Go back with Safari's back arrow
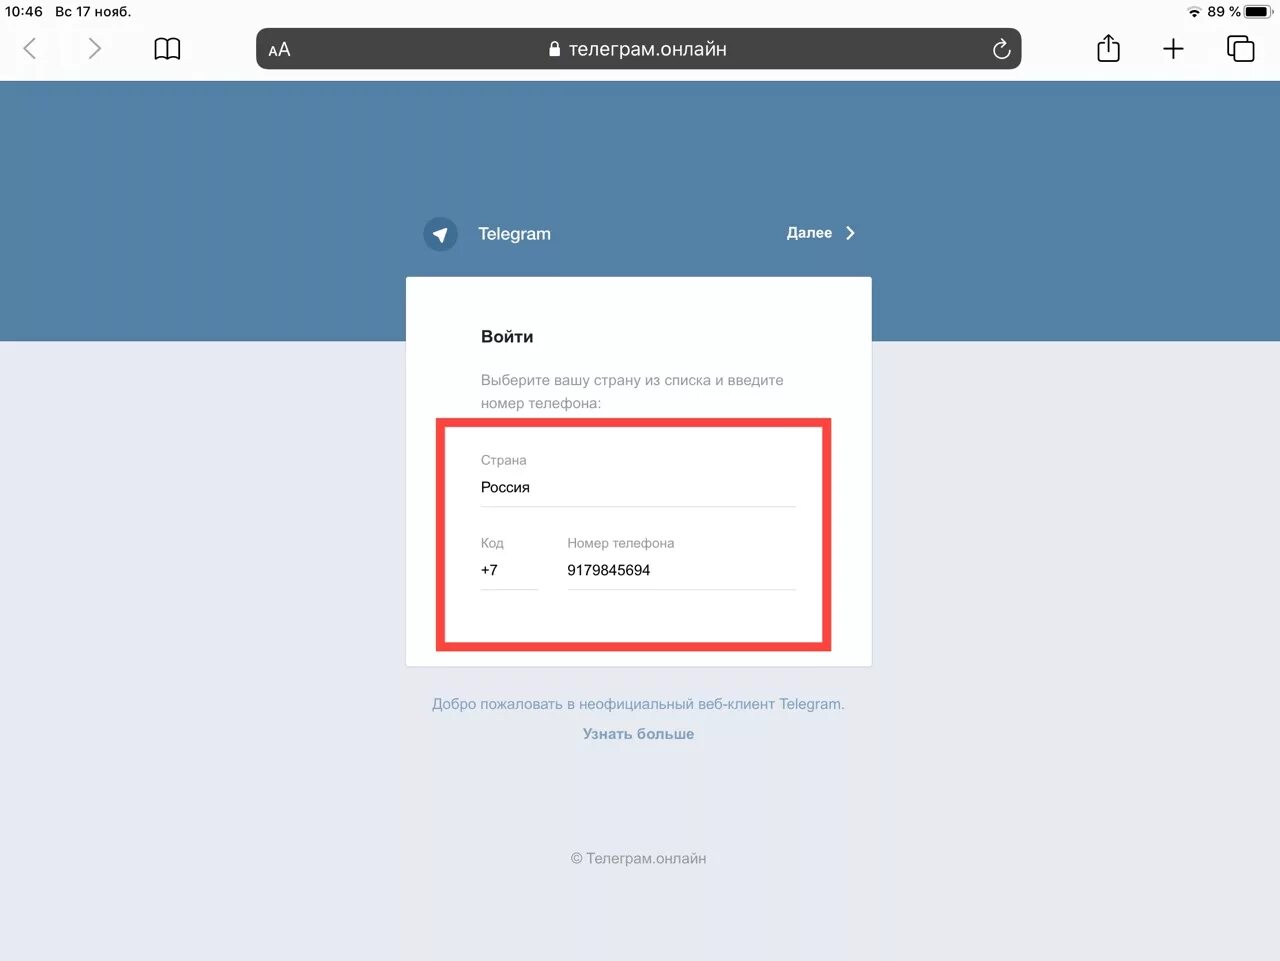This screenshot has width=1280, height=961. click(30, 48)
